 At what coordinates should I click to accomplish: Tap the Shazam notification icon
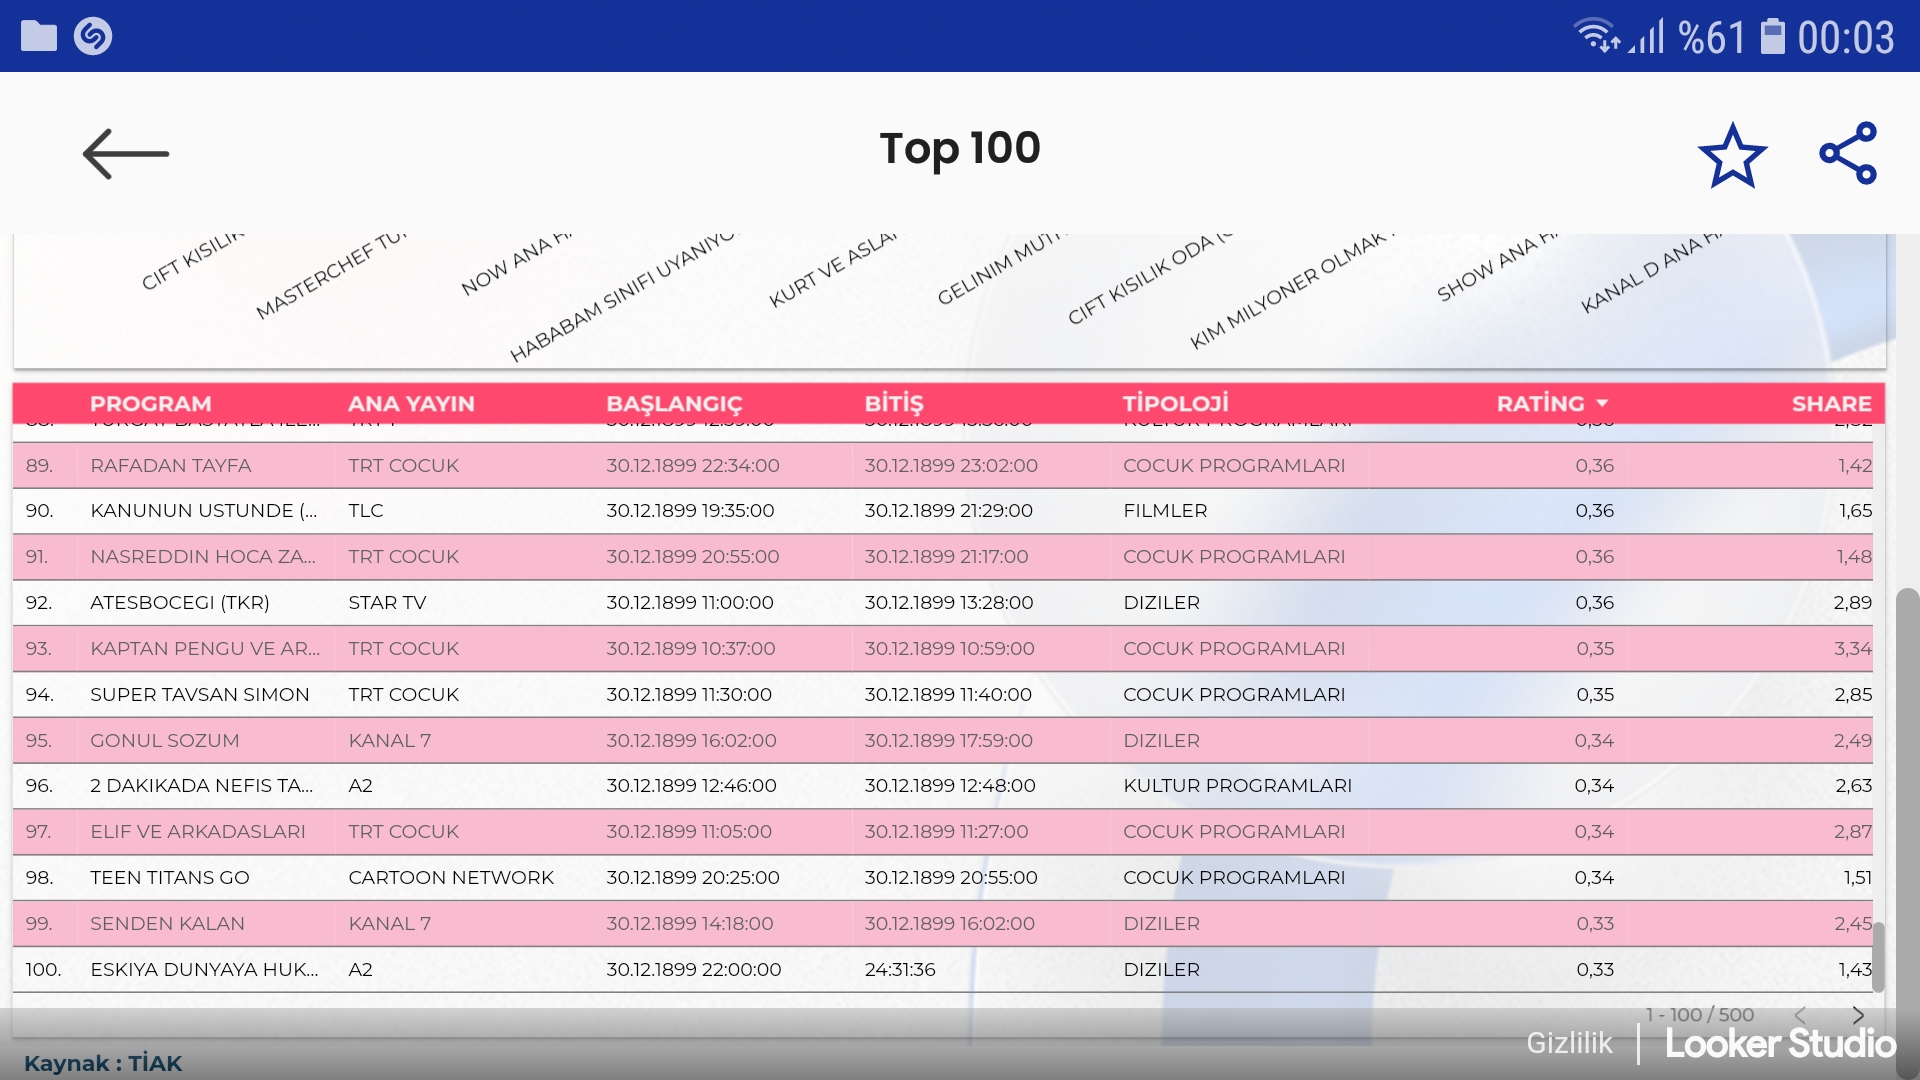93,37
